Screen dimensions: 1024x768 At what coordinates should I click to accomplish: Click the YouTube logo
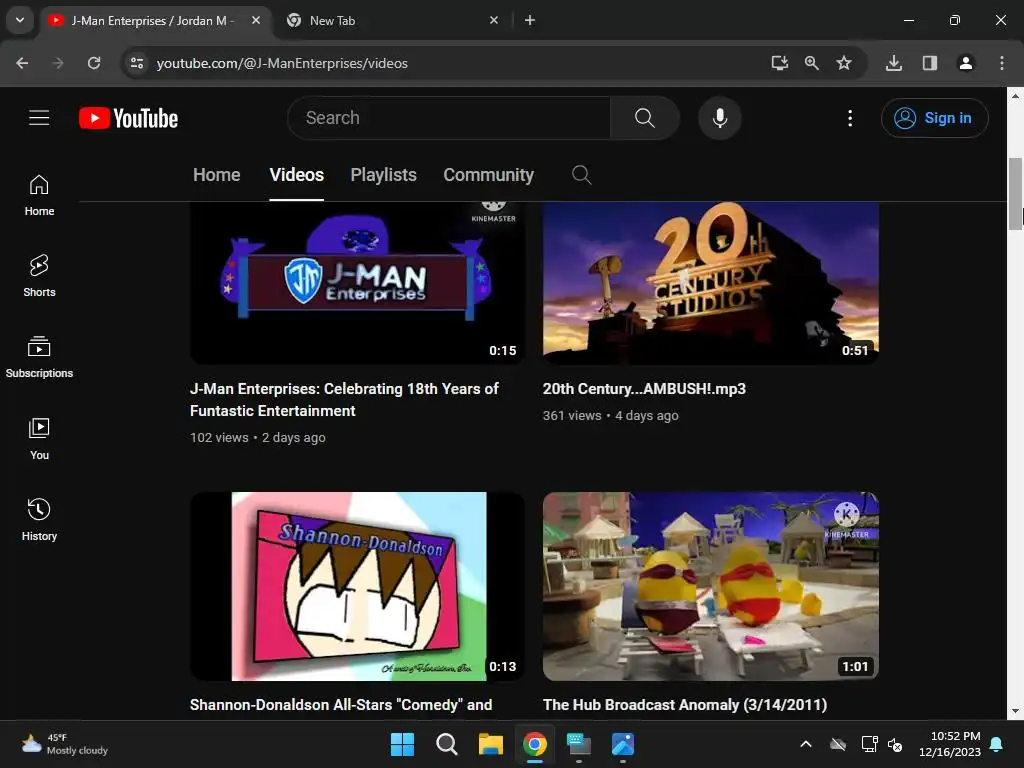click(129, 118)
